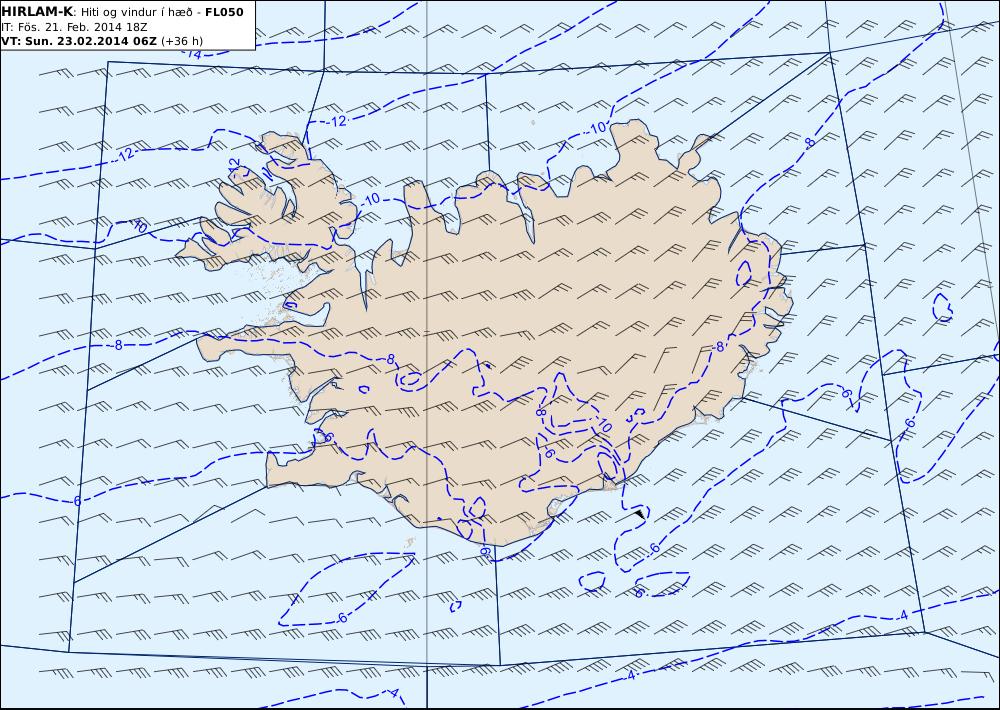
Task: Click the 4 isotherm label nearest the southeast map corner
Action: coord(903,615)
